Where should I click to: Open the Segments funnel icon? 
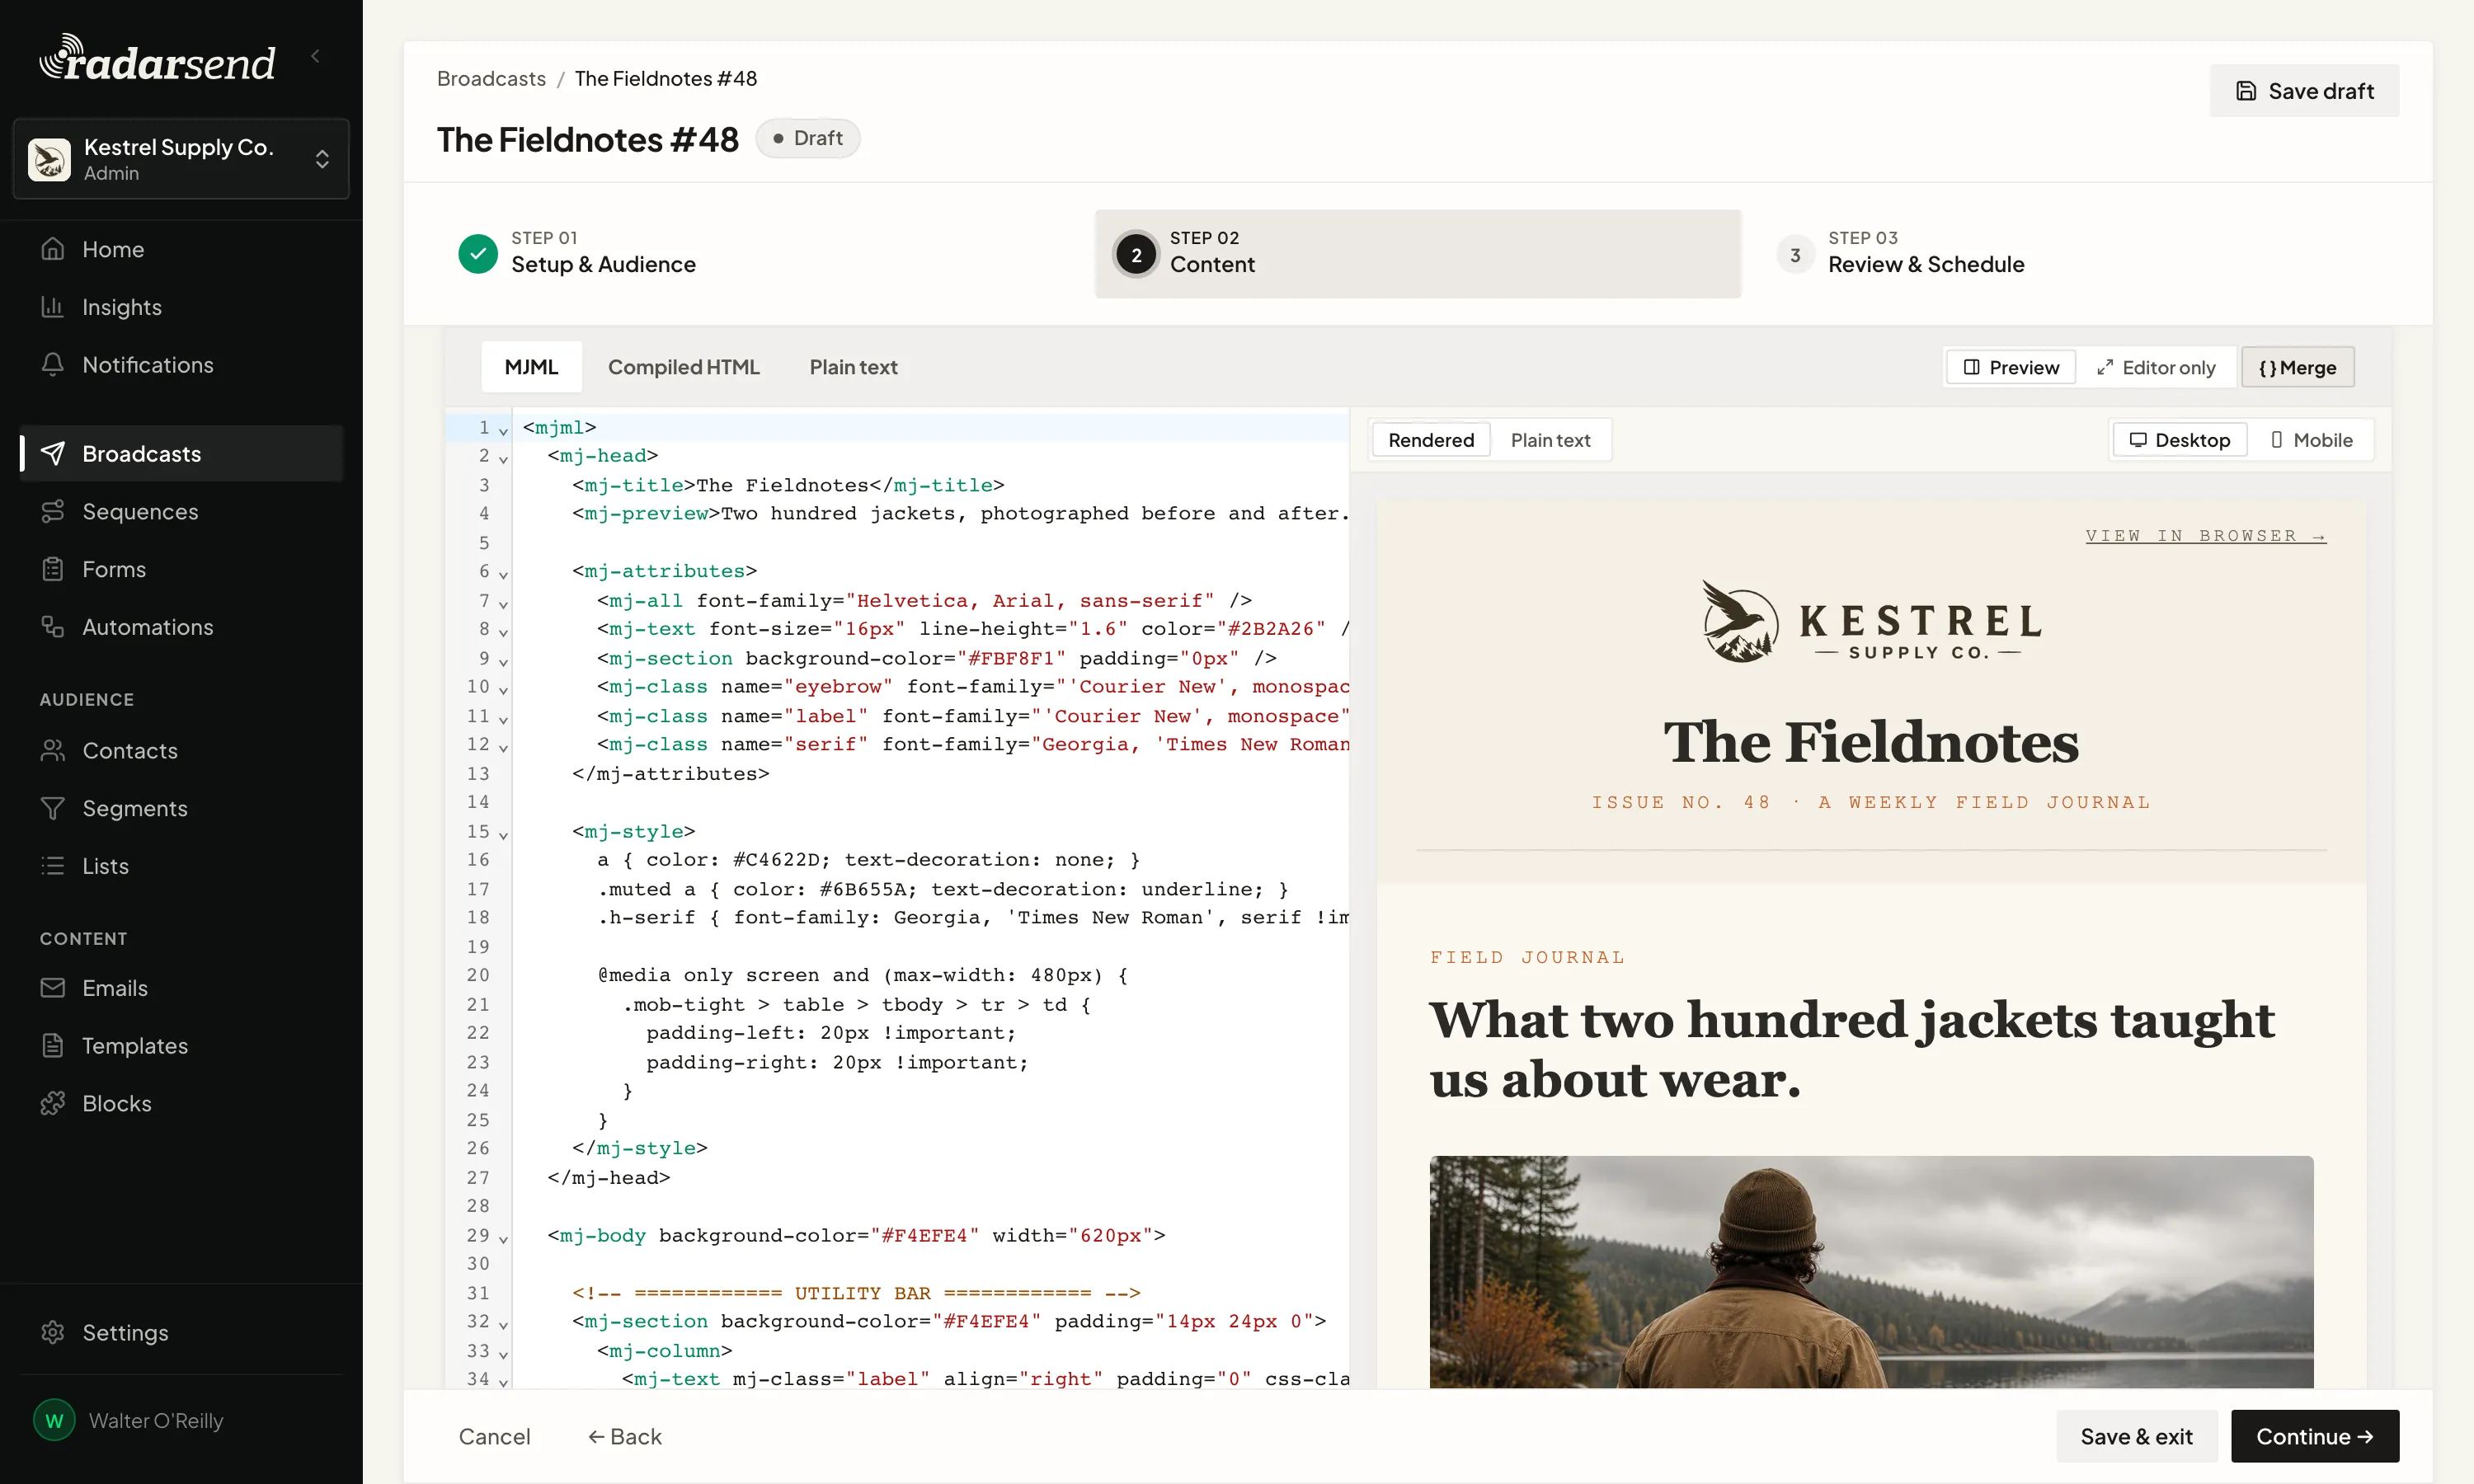53,809
